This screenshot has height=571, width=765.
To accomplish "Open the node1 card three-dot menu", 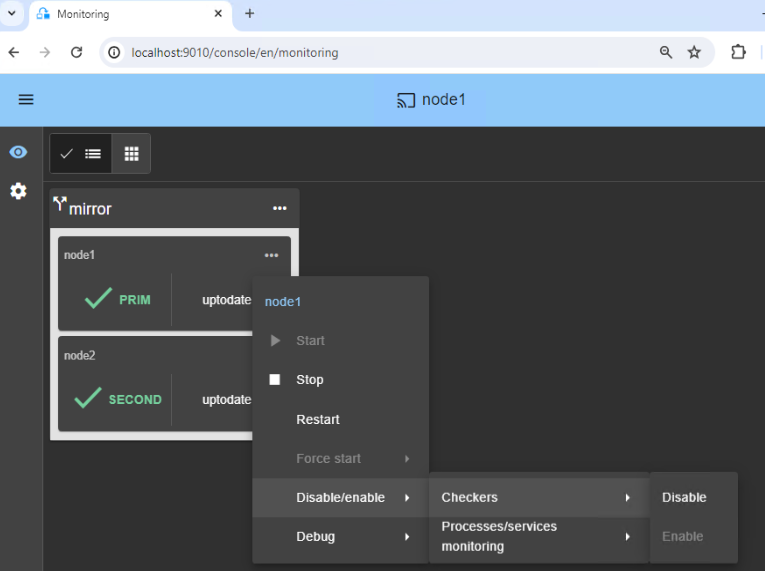I will pos(271,255).
